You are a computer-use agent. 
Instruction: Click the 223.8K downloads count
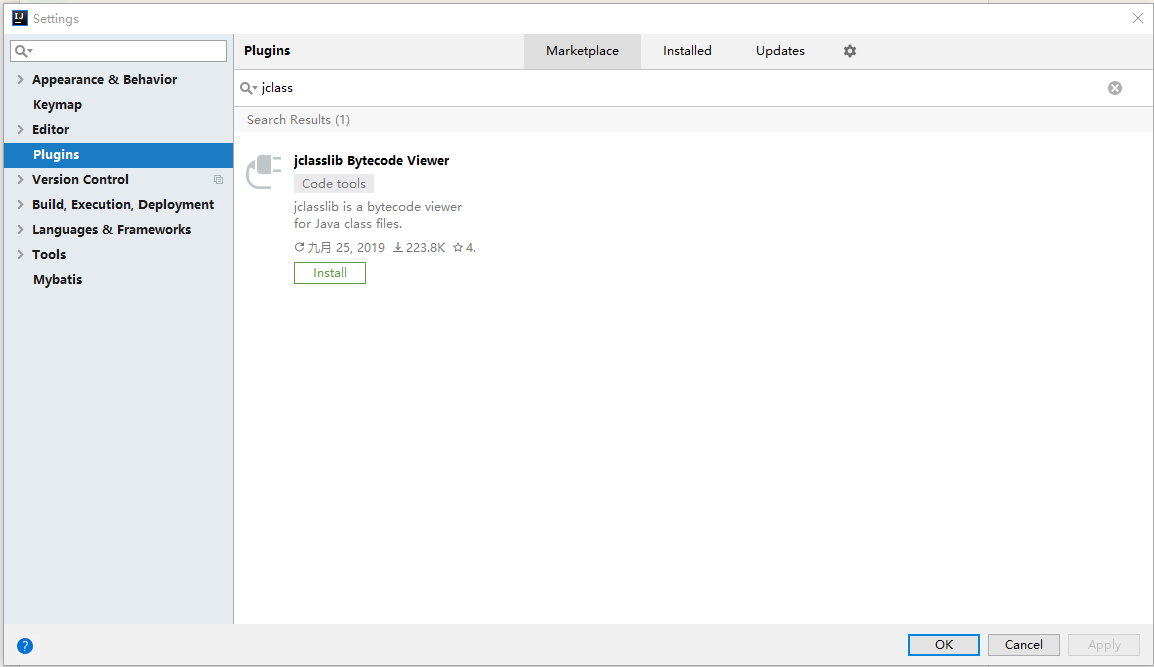point(419,248)
